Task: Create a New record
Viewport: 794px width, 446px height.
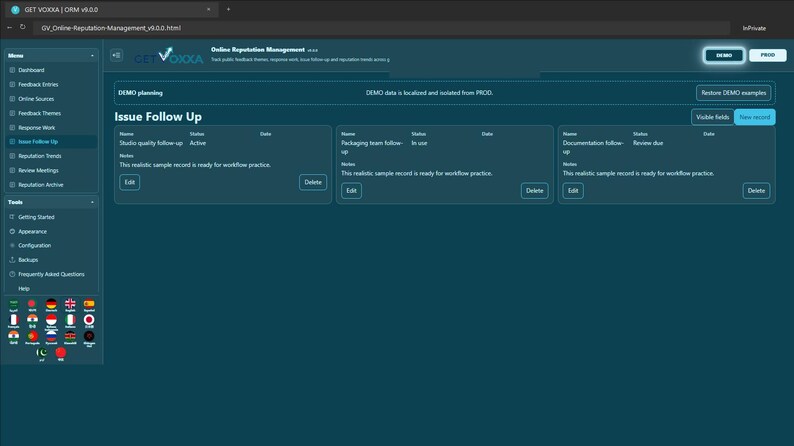Action: (x=755, y=117)
